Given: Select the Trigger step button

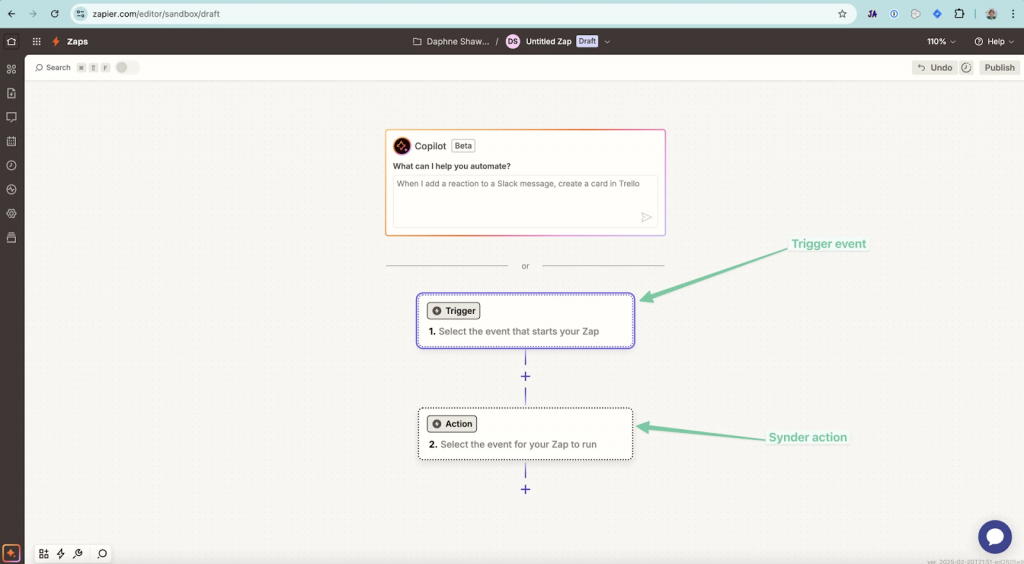Looking at the screenshot, I should coord(453,311).
